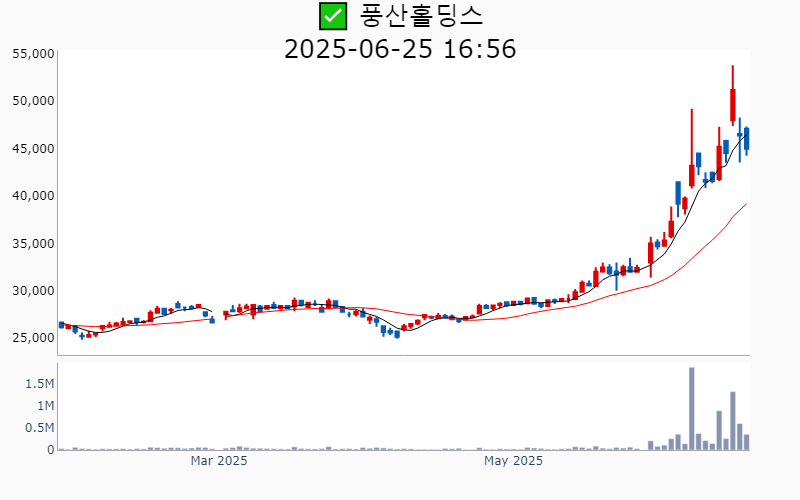
Task: Click the red candlestick peaking above 53,000
Action: (x=733, y=97)
